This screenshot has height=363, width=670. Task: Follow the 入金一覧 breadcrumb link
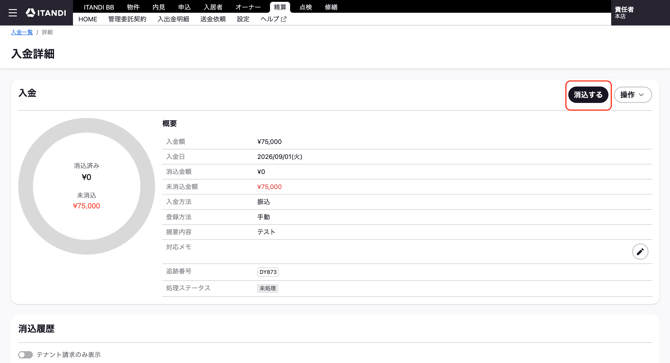(x=22, y=32)
